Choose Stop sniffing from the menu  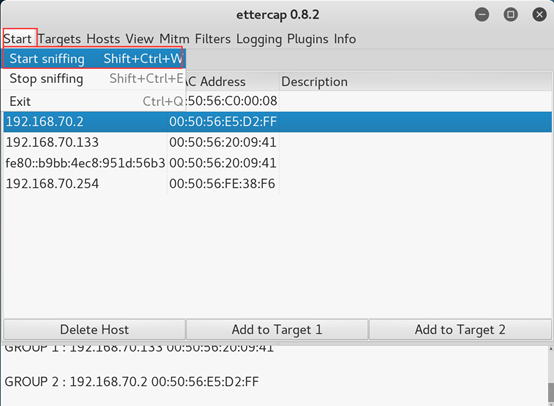tap(93, 79)
